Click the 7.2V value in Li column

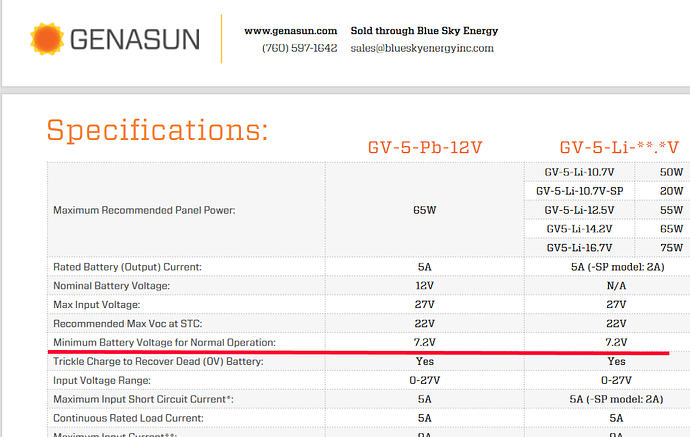pyautogui.click(x=616, y=342)
